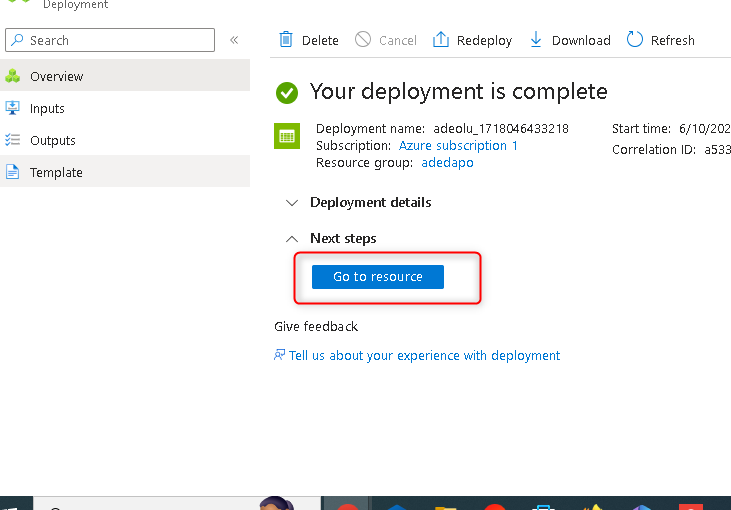Viewport: 731px width, 510px height.
Task: Click the Delete trash icon
Action: click(x=286, y=40)
